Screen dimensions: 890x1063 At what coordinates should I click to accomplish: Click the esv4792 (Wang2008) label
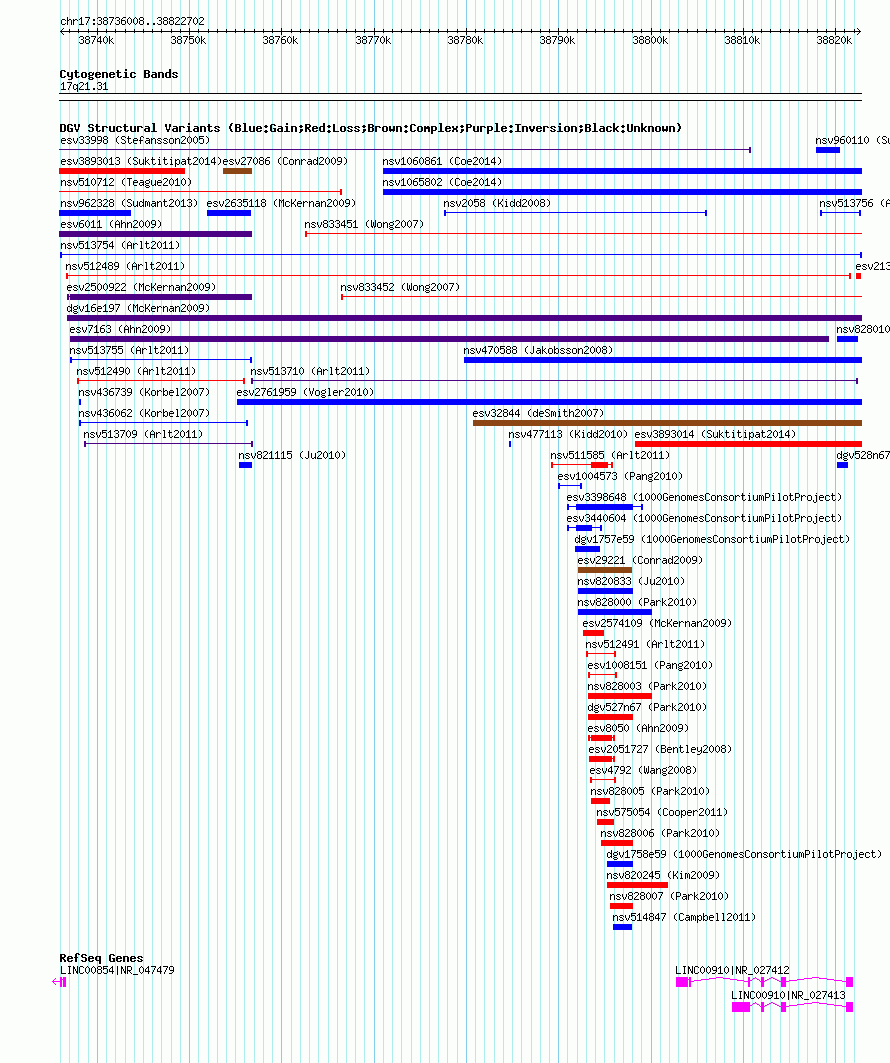click(643, 771)
